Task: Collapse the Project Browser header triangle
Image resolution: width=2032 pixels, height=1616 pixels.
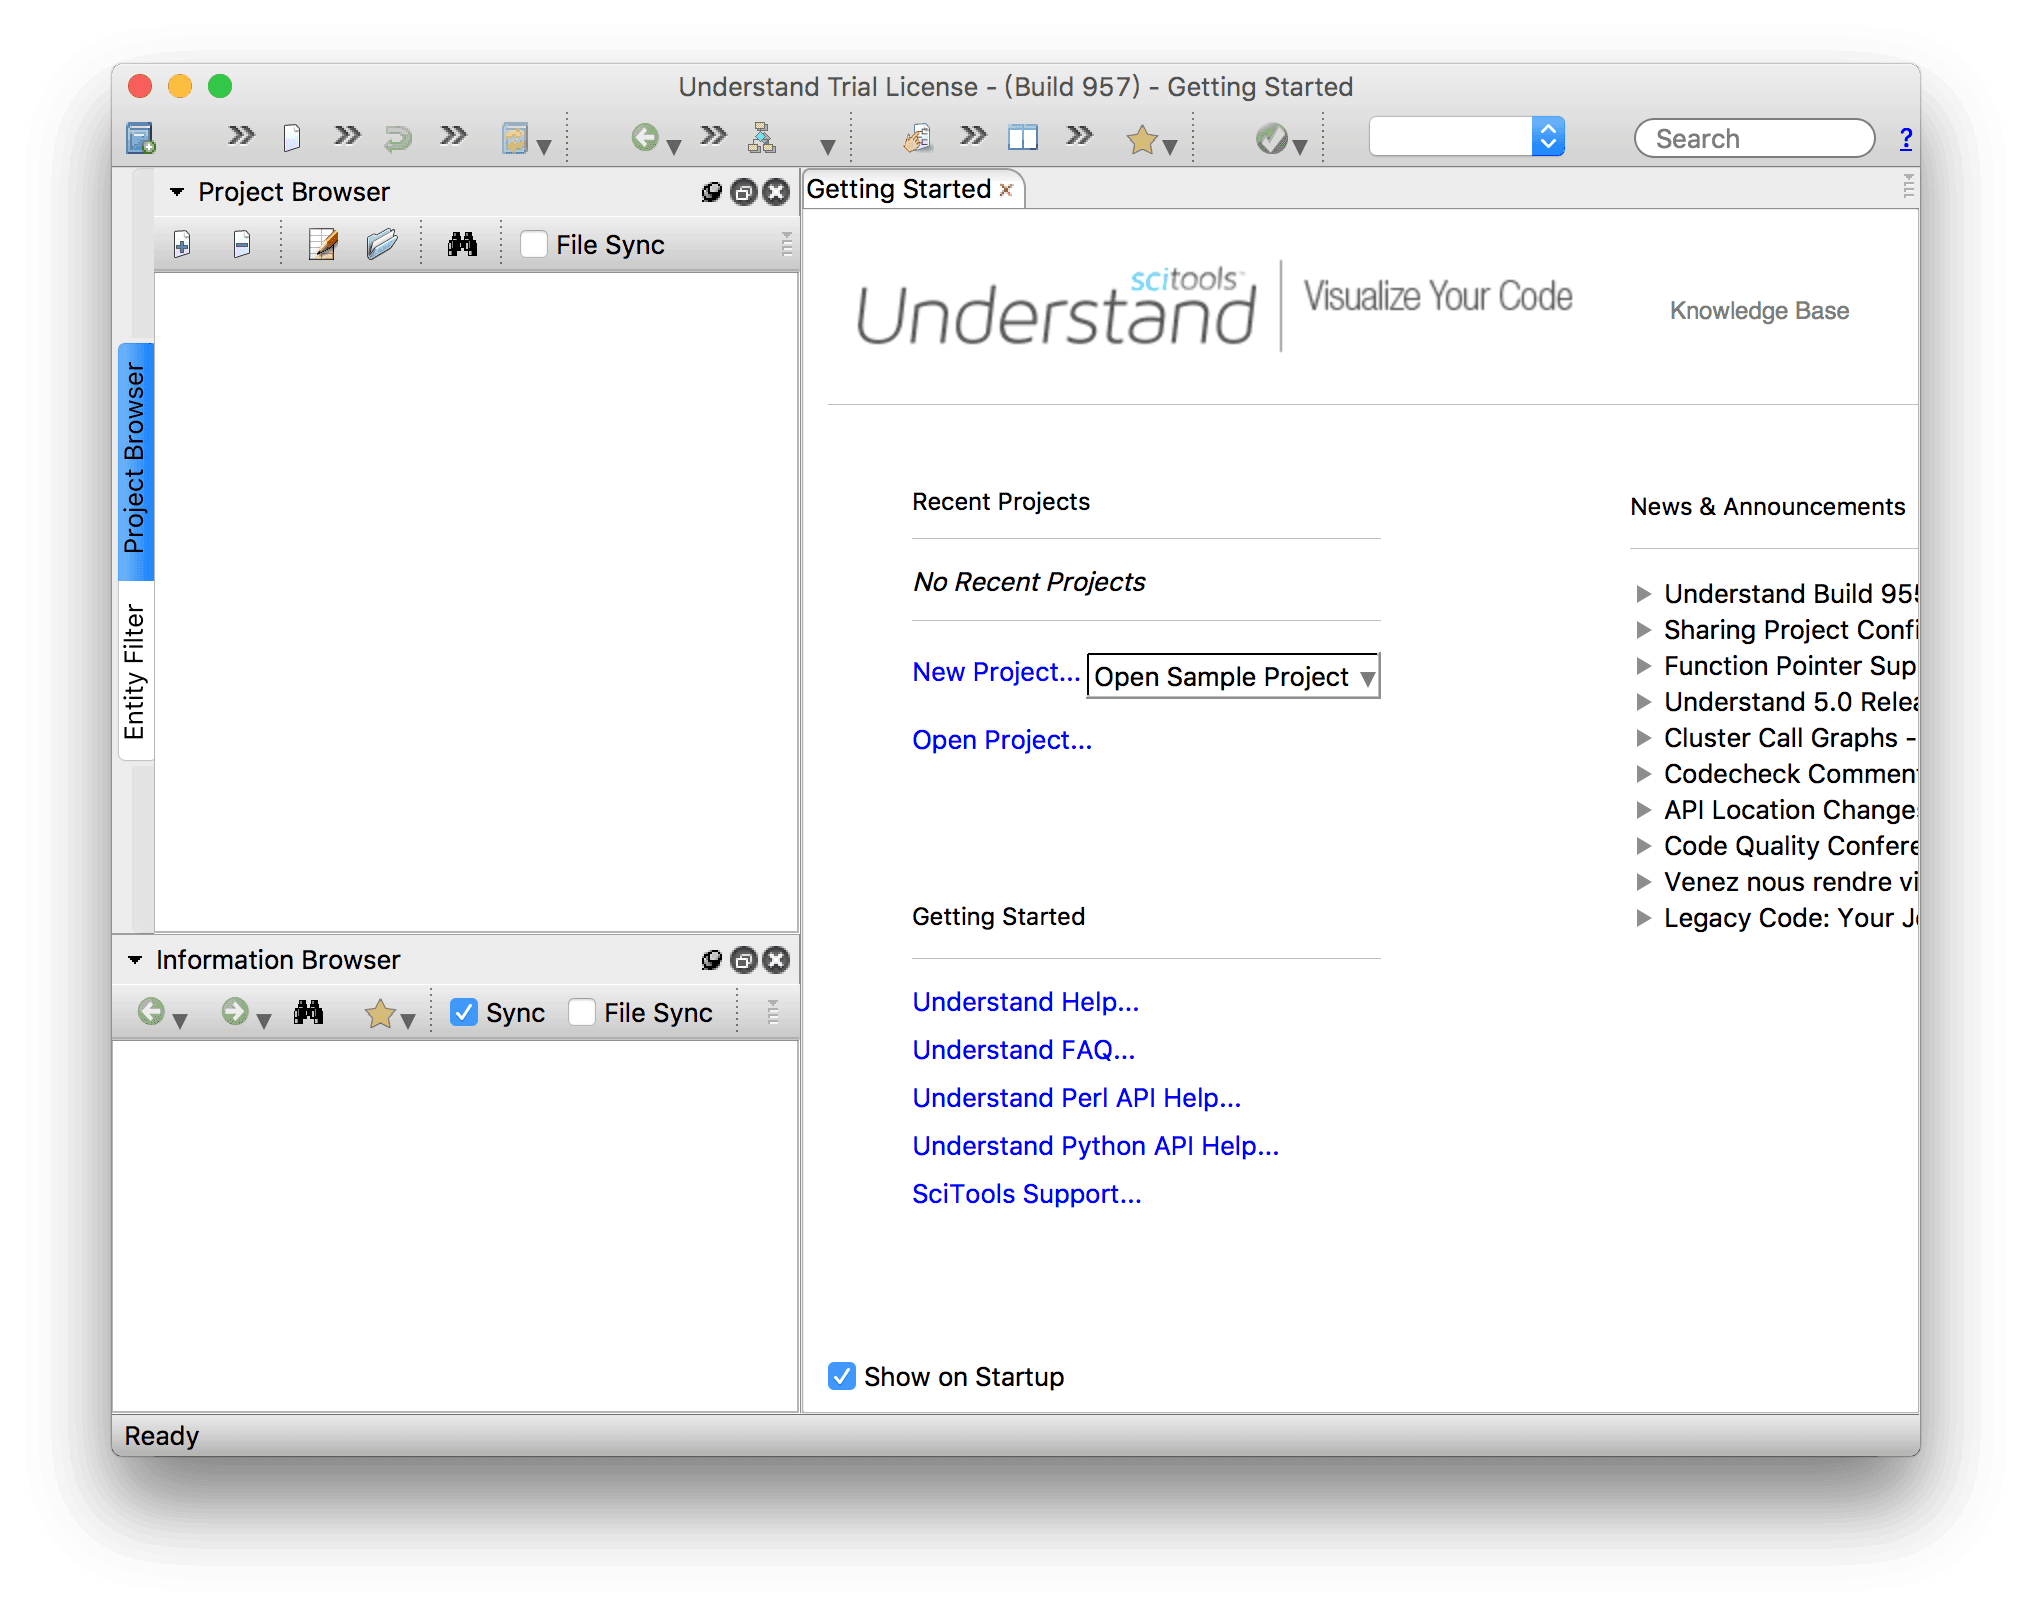Action: click(x=177, y=192)
